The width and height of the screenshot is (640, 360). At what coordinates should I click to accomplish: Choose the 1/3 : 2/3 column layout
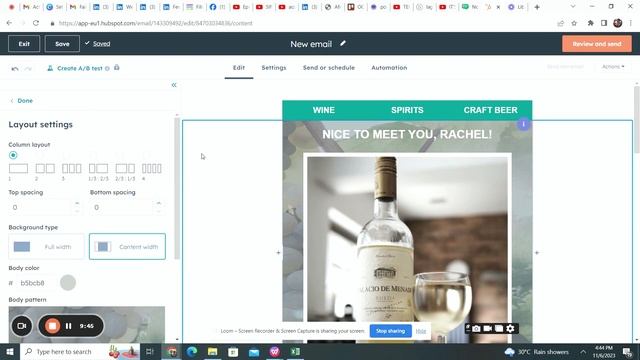coord(98,168)
